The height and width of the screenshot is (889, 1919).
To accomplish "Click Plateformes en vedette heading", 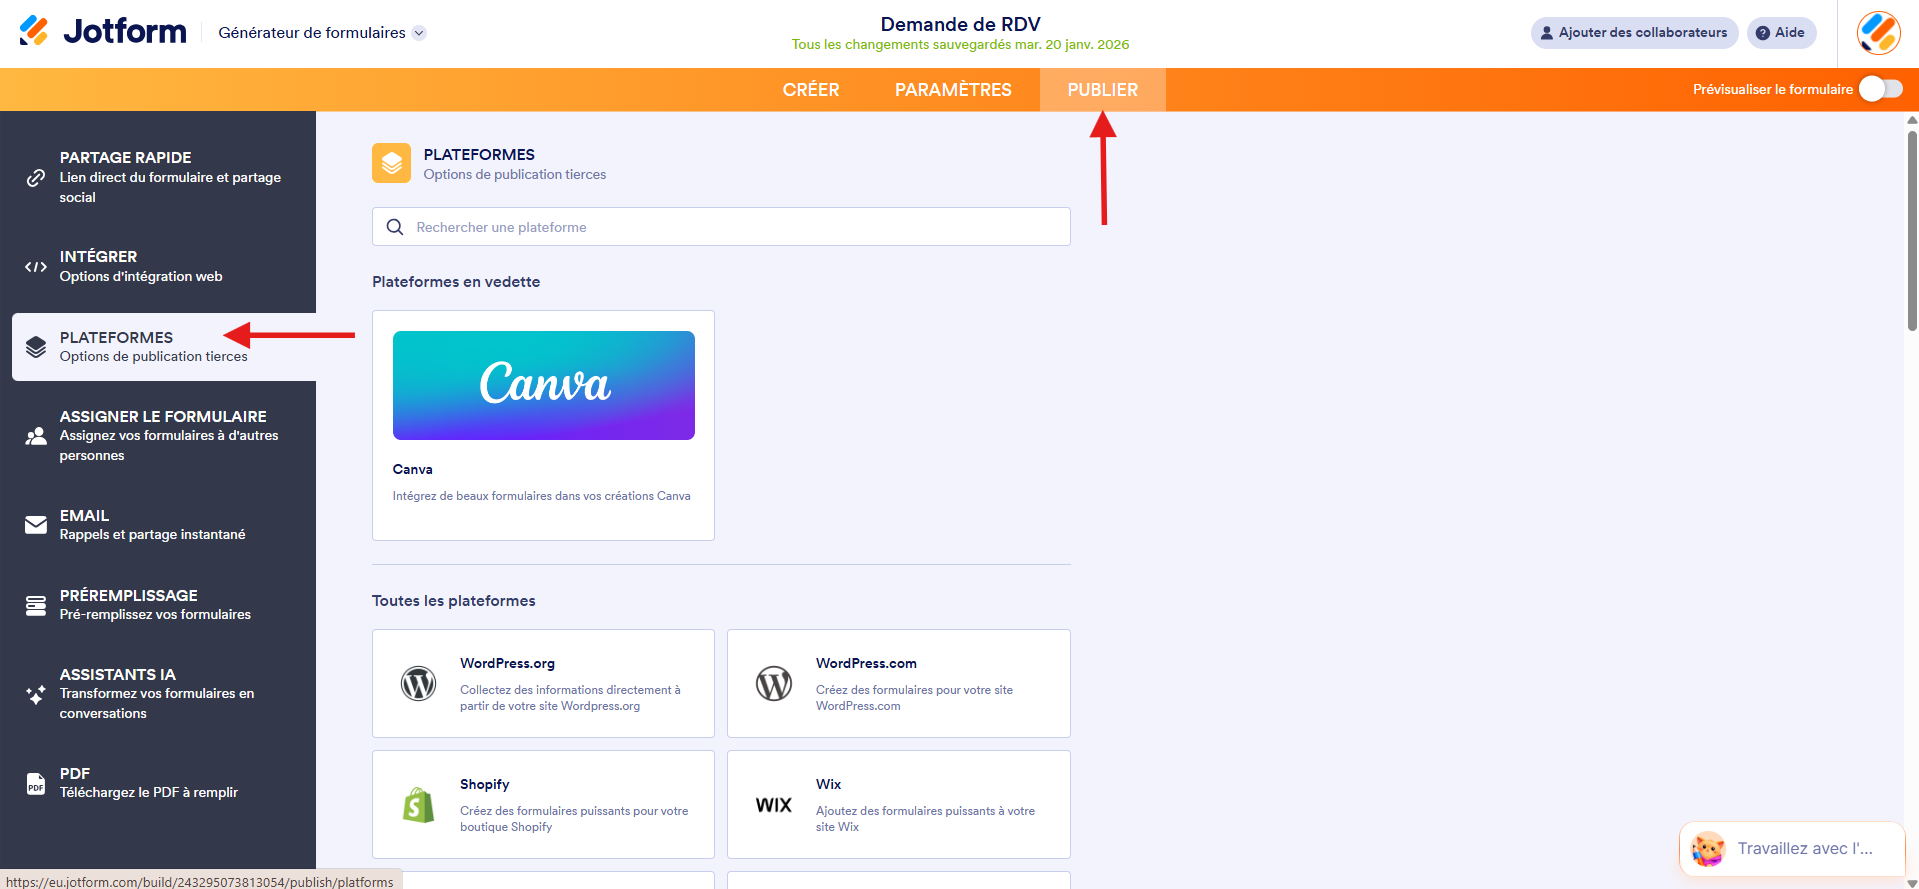I will tap(456, 282).
